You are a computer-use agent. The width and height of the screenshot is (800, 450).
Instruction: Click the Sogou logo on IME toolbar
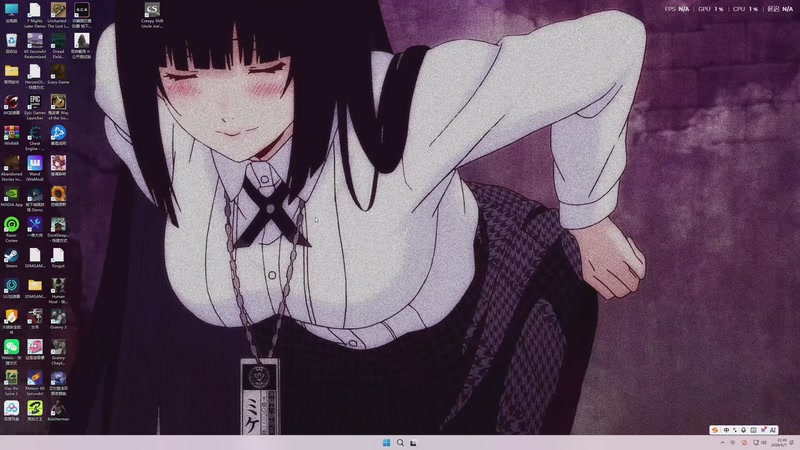pyautogui.click(x=715, y=430)
